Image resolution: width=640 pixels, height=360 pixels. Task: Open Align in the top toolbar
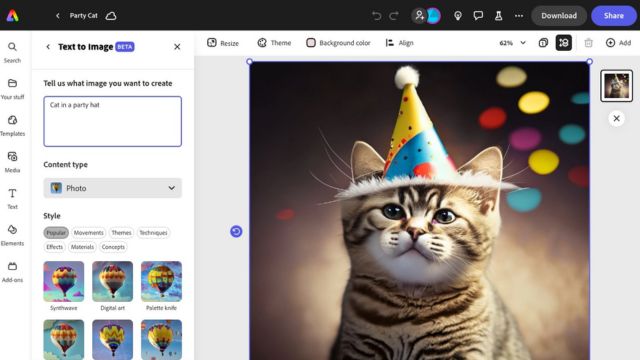[x=400, y=43]
